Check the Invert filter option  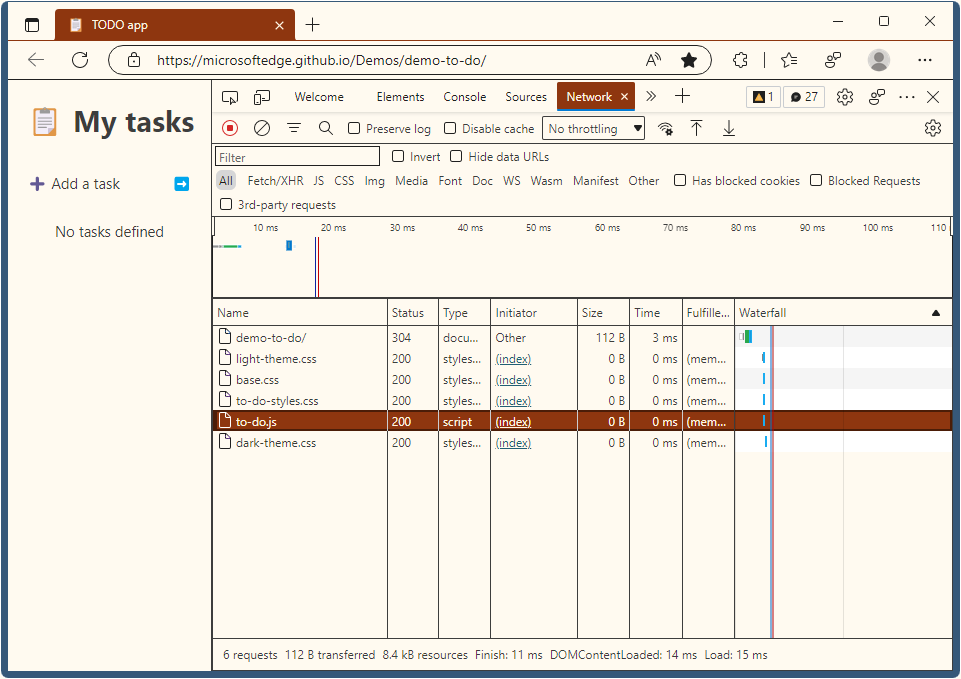[x=399, y=156]
